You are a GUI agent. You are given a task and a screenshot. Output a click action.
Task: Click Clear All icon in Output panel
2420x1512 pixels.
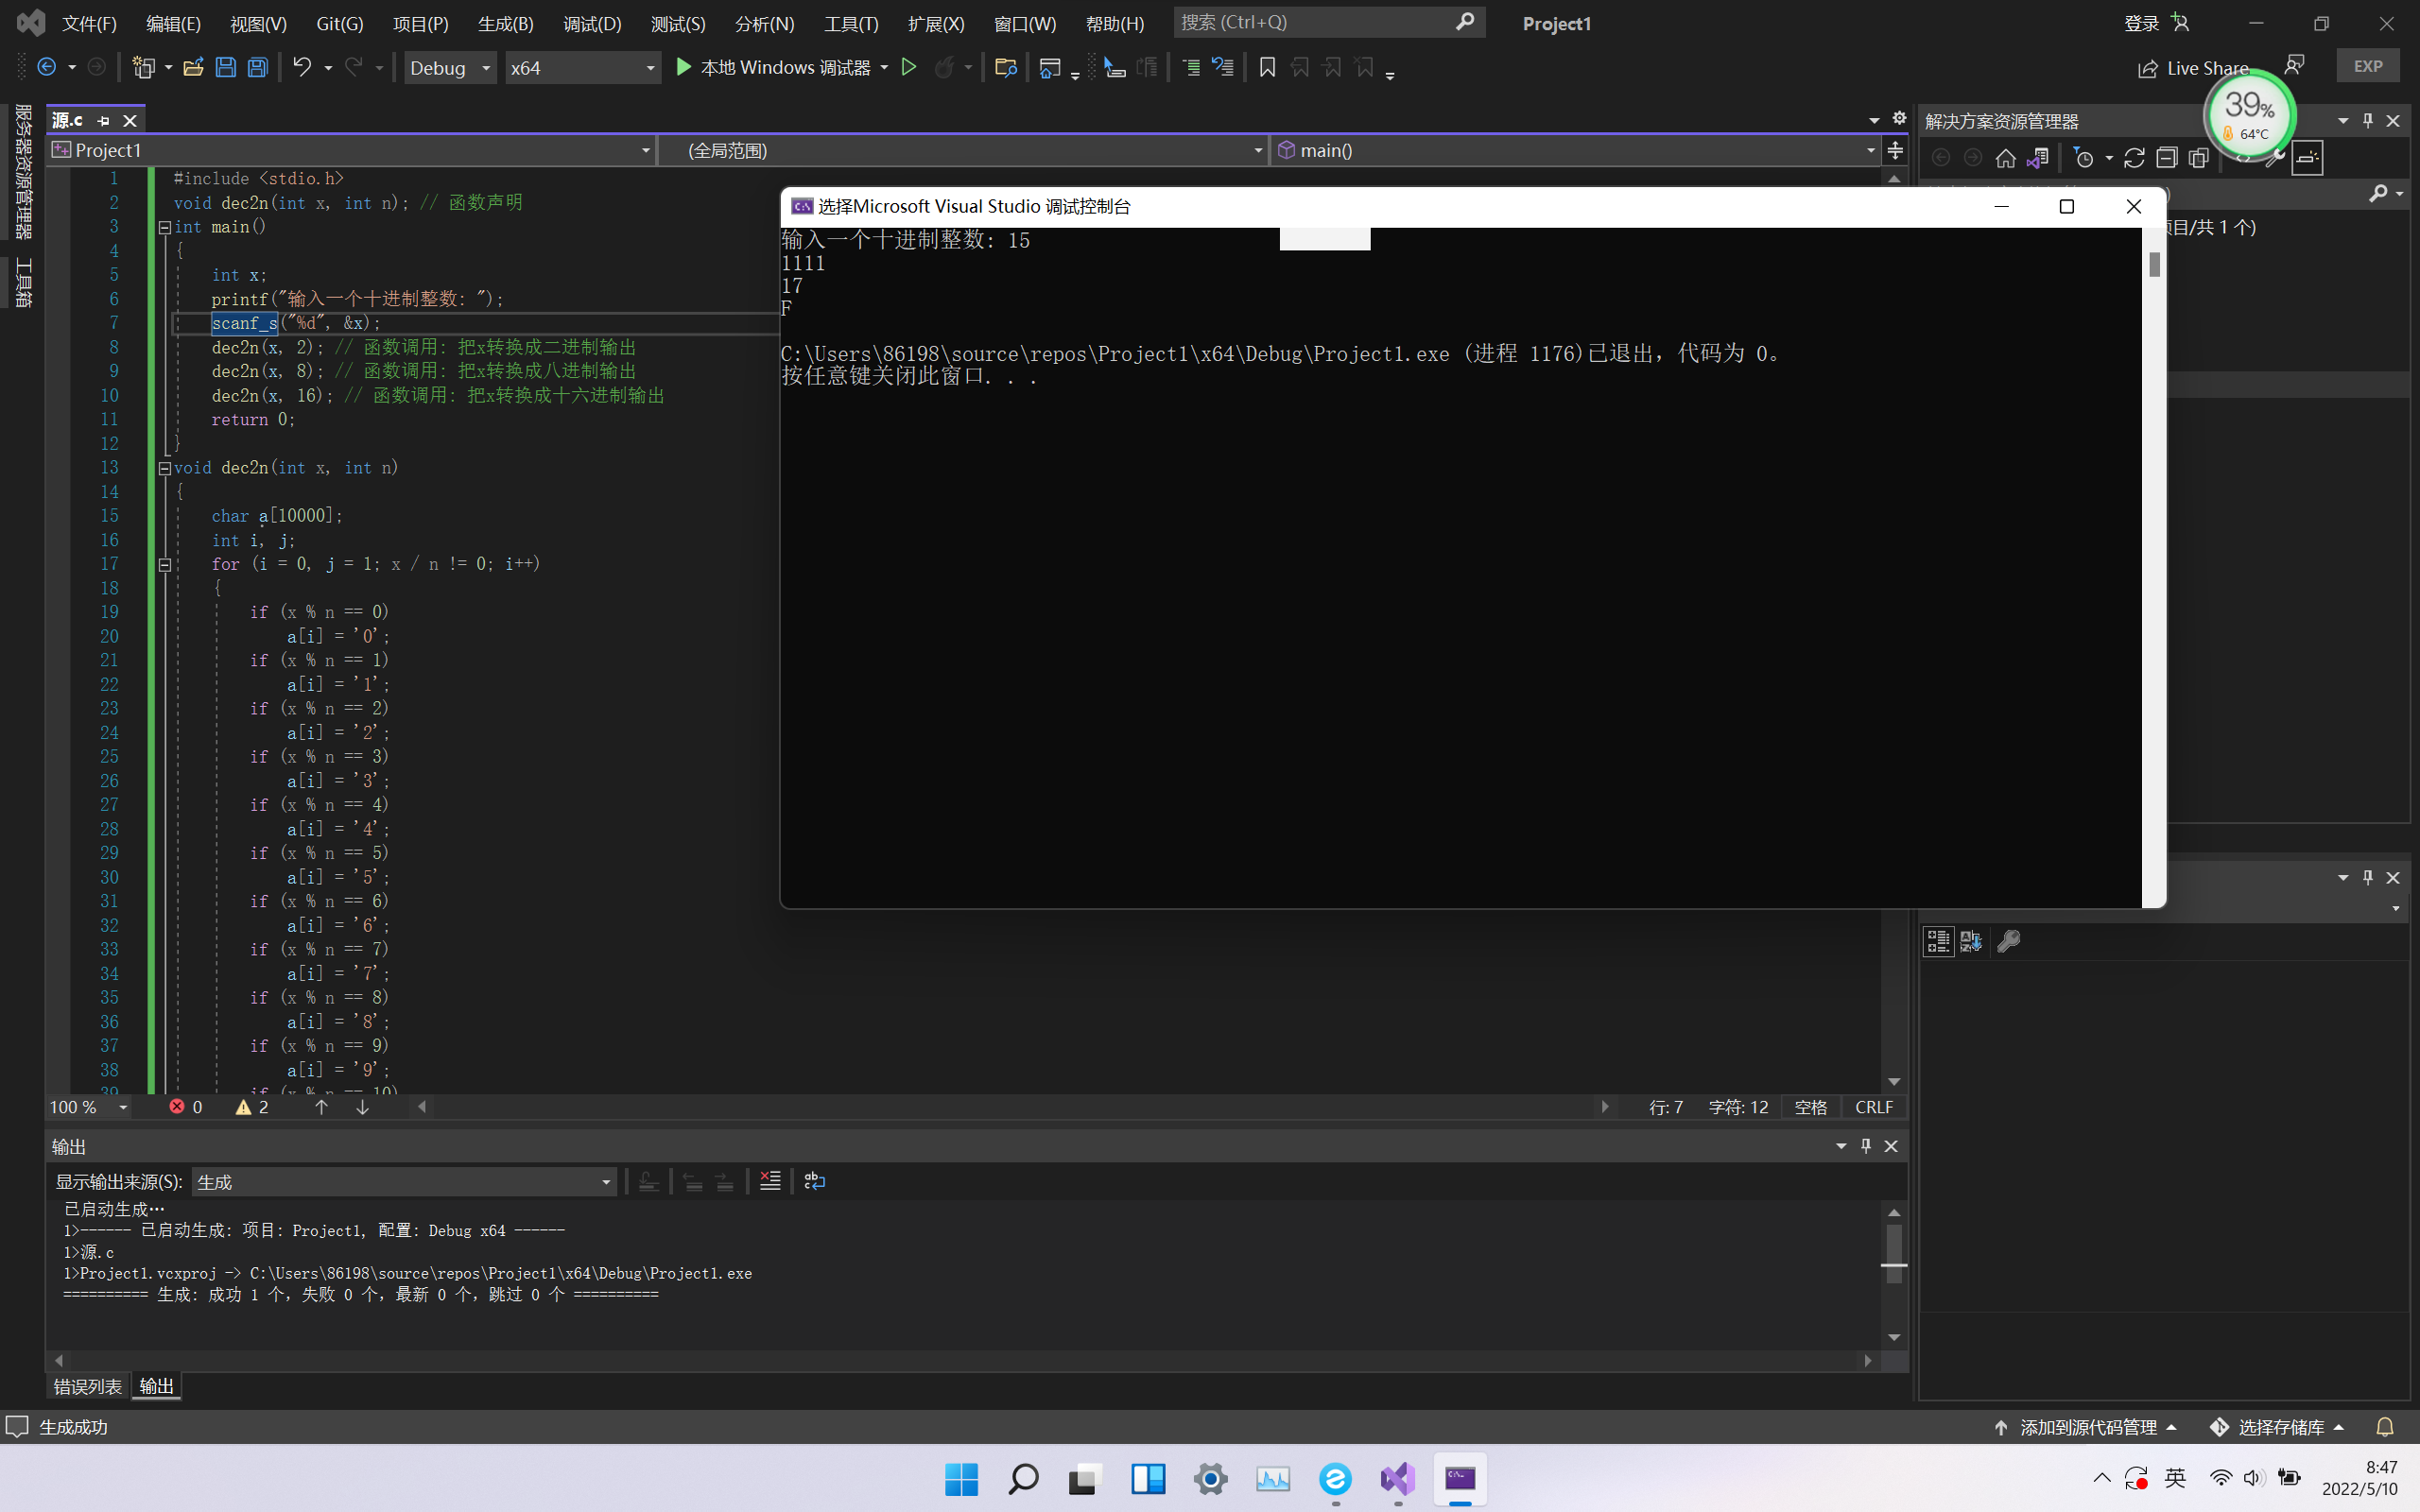[769, 1181]
